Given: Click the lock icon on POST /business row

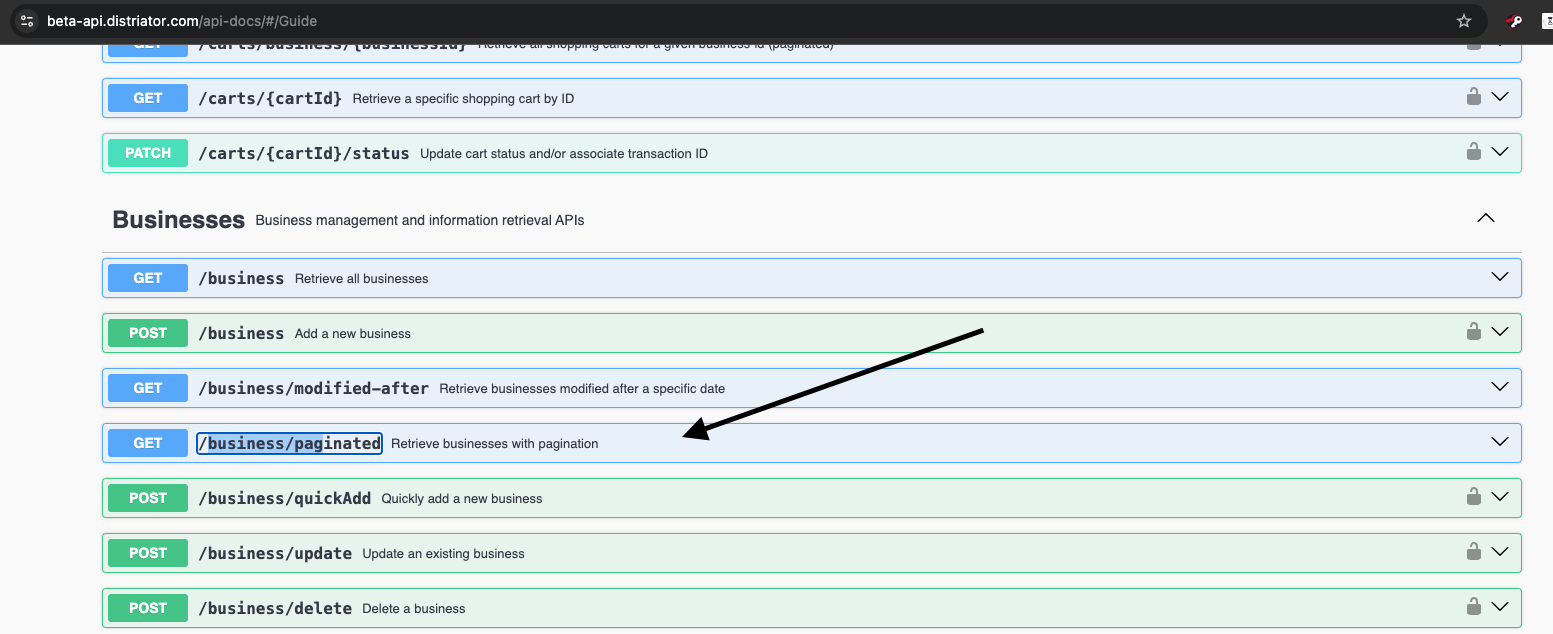Looking at the screenshot, I should coord(1473,332).
